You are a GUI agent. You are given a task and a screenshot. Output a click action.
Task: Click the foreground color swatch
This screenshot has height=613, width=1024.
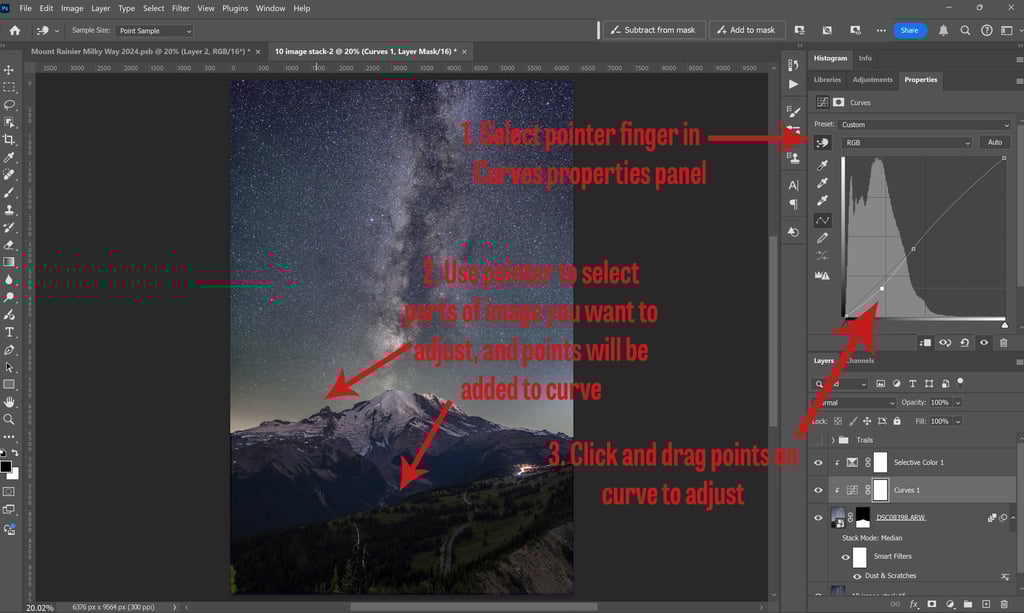(x=6, y=467)
